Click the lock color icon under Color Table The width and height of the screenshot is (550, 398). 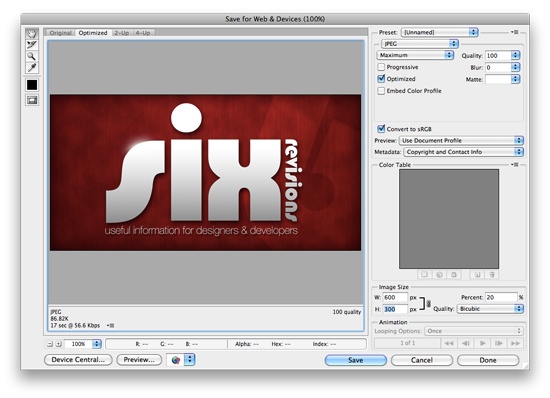[454, 275]
